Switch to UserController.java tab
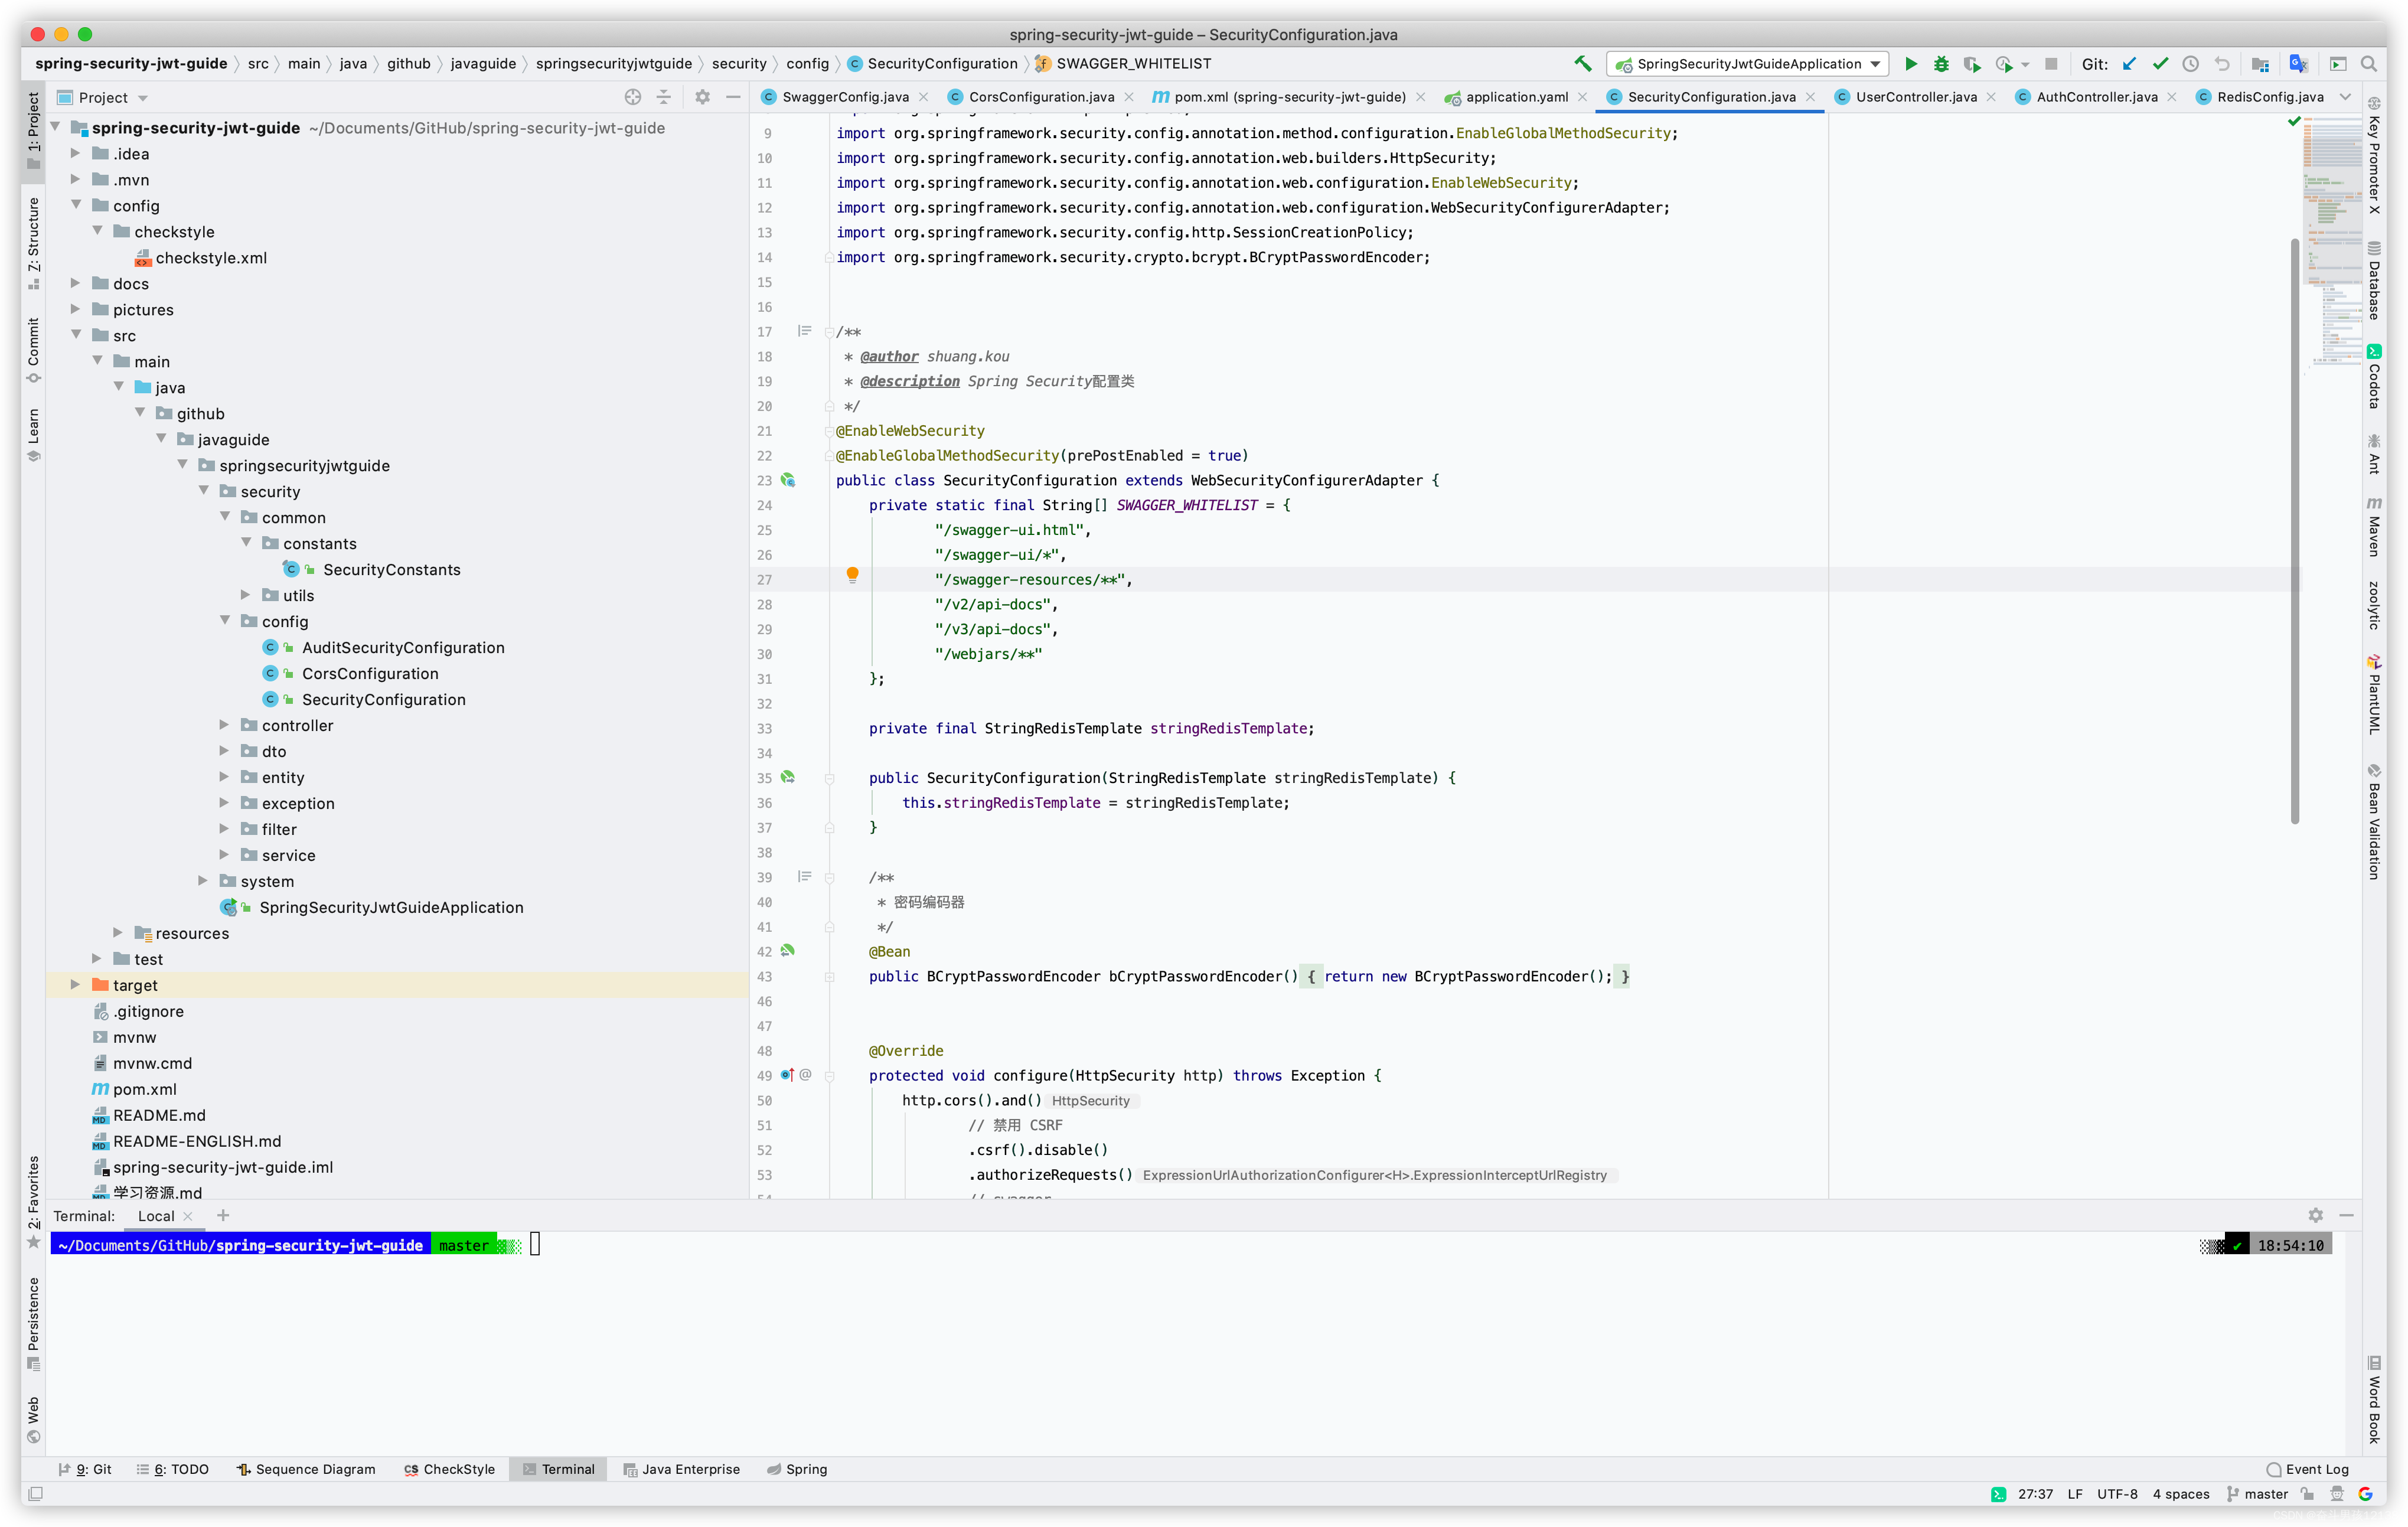 1914,97
